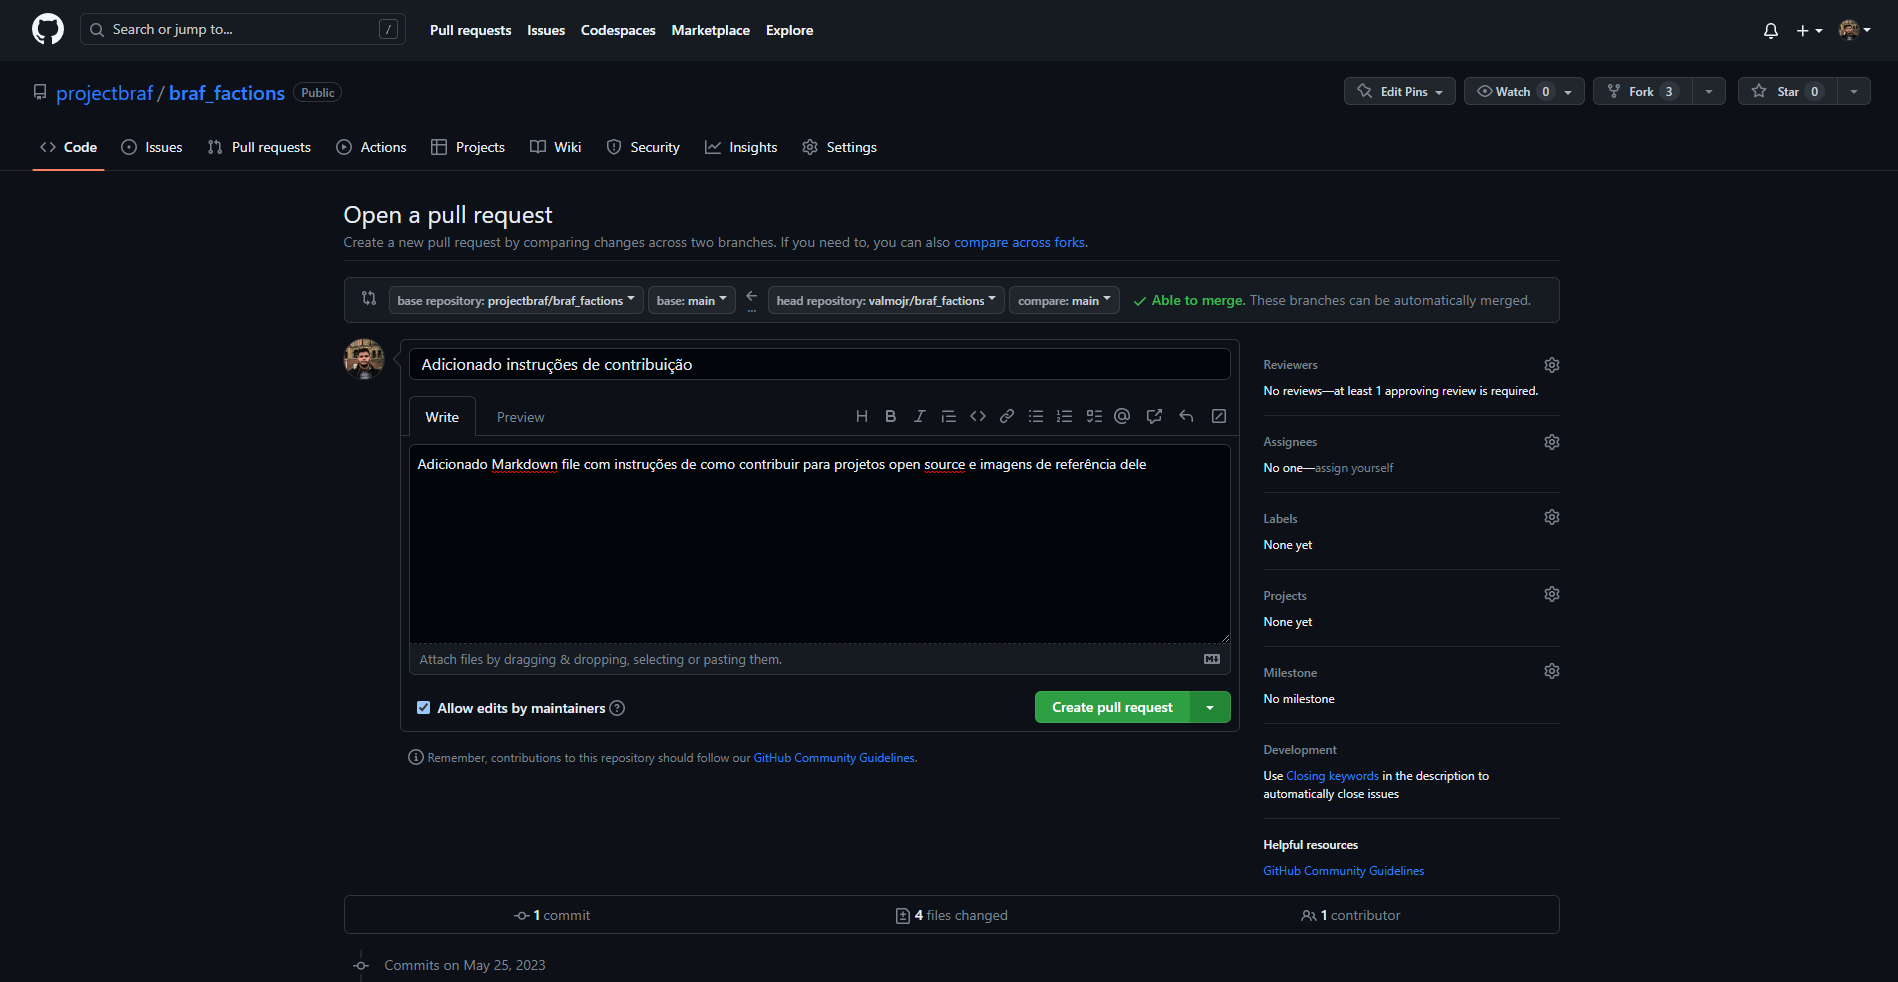The image size is (1898, 982).
Task: Expand Create pull request options arrow
Action: (x=1210, y=707)
